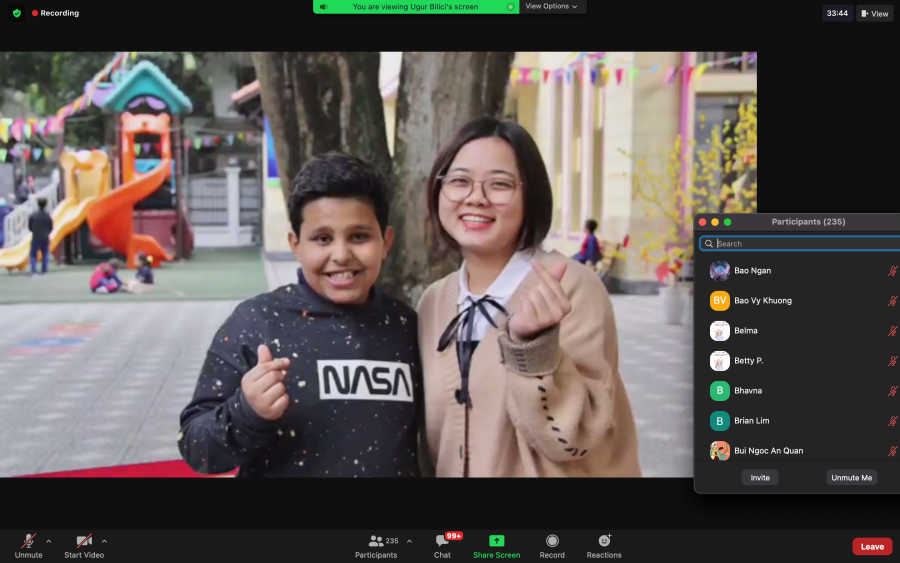Image resolution: width=900 pixels, height=563 pixels.
Task: Click Betty P.'s avatar image
Action: [x=720, y=360]
